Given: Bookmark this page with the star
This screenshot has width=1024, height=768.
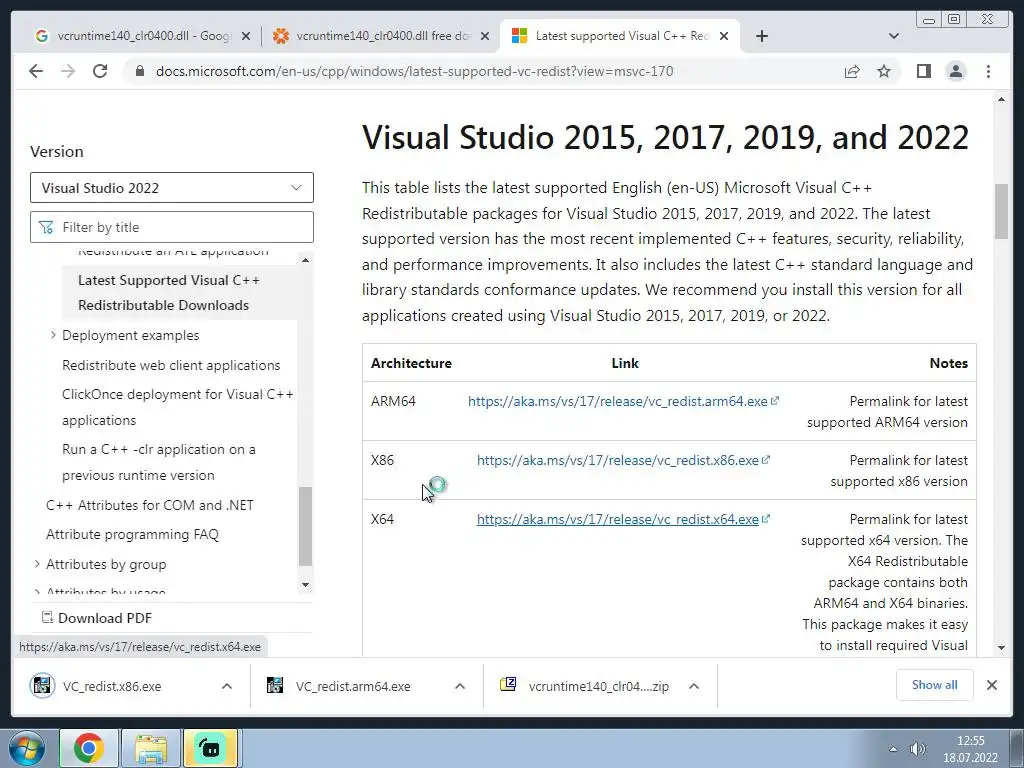Looking at the screenshot, I should tap(884, 71).
